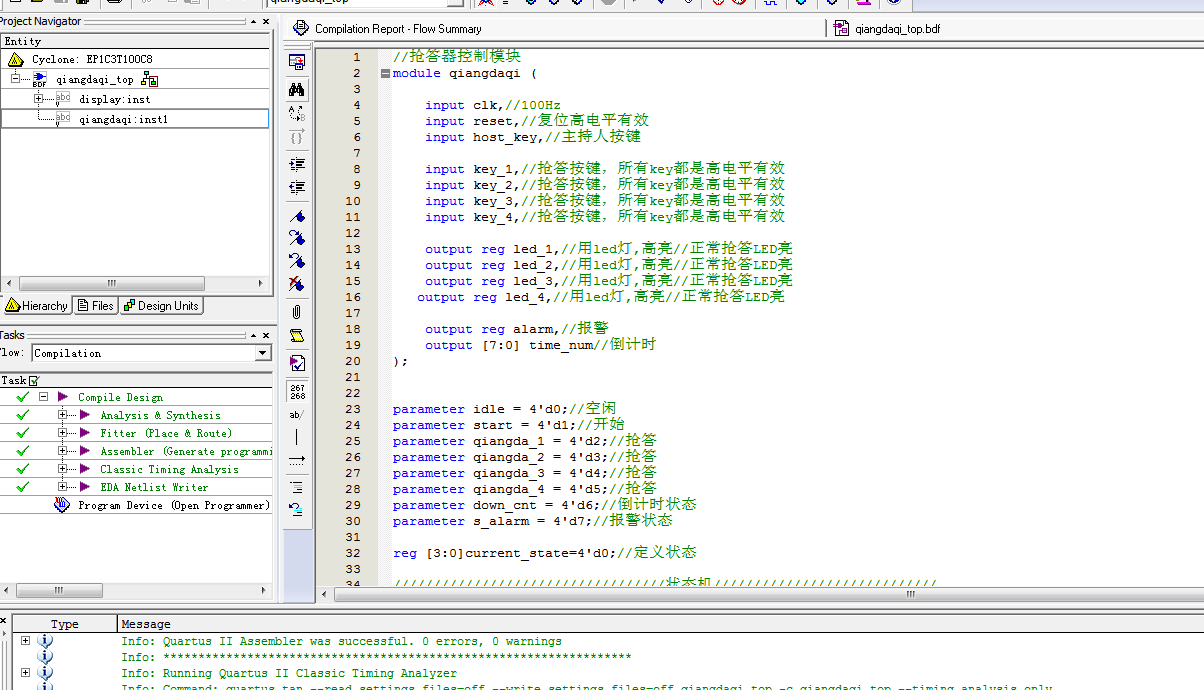
Task: Toggle line numbers display icon (267/268)
Action: (x=297, y=391)
